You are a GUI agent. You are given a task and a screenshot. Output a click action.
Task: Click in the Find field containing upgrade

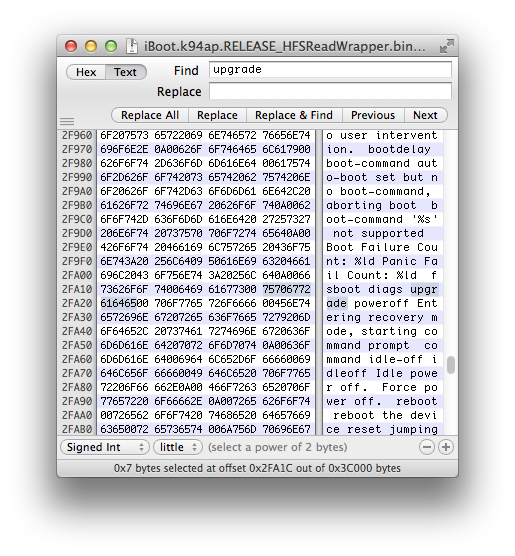330,70
